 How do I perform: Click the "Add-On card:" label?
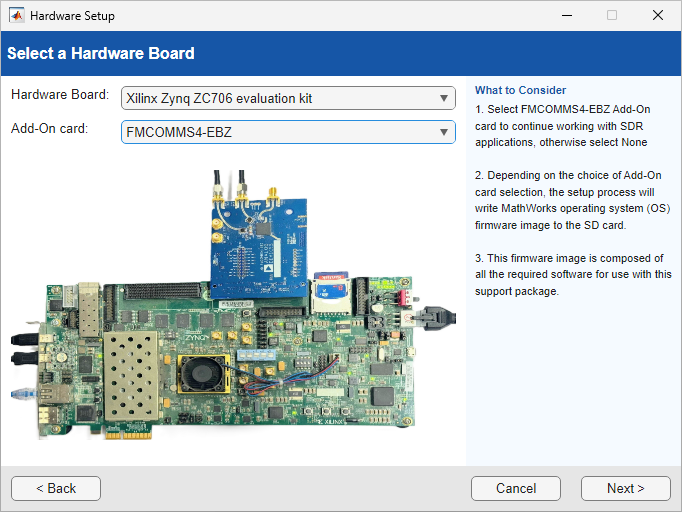click(52, 129)
